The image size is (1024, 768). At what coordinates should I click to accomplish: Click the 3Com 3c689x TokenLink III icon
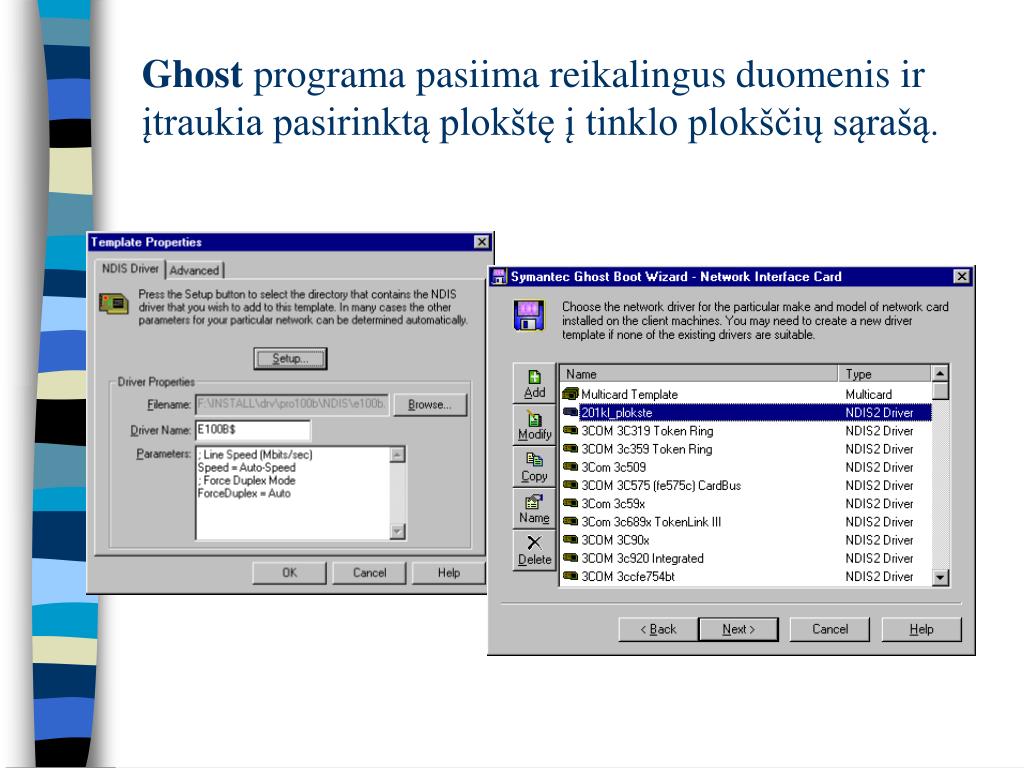(570, 522)
